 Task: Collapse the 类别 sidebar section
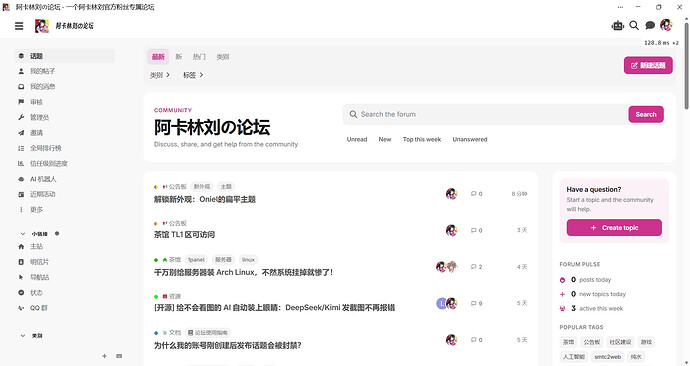[x=32, y=335]
